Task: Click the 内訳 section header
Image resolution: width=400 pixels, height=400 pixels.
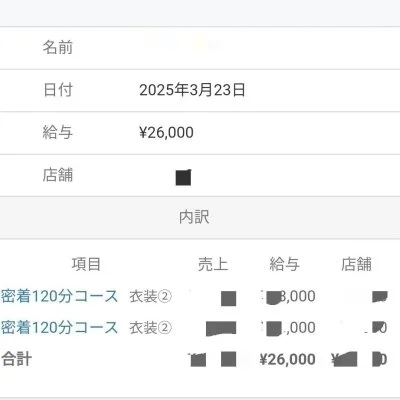Action: 194,217
